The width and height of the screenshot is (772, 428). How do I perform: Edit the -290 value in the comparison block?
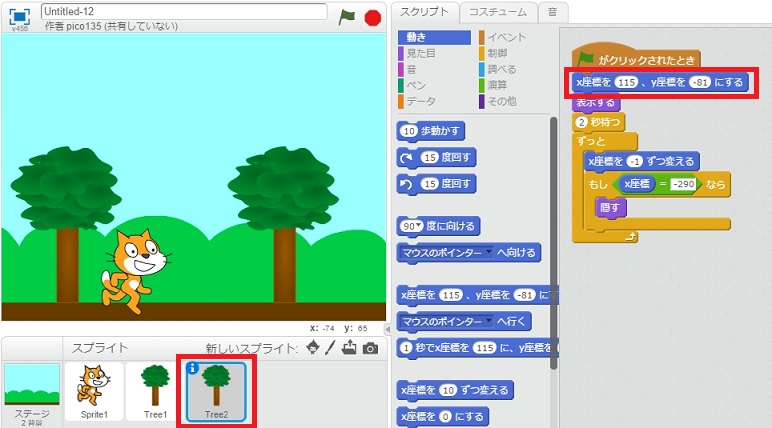[684, 184]
